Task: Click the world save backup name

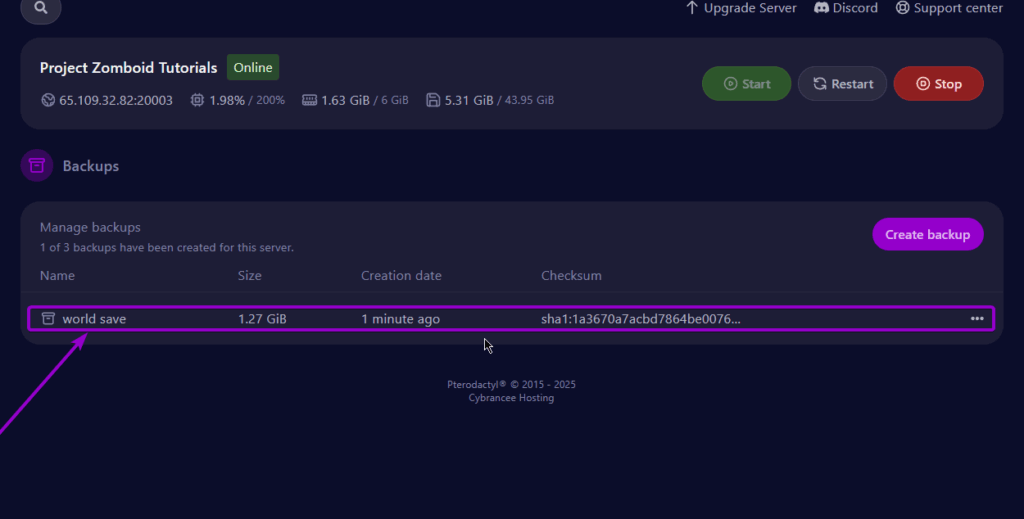Action: 94,319
